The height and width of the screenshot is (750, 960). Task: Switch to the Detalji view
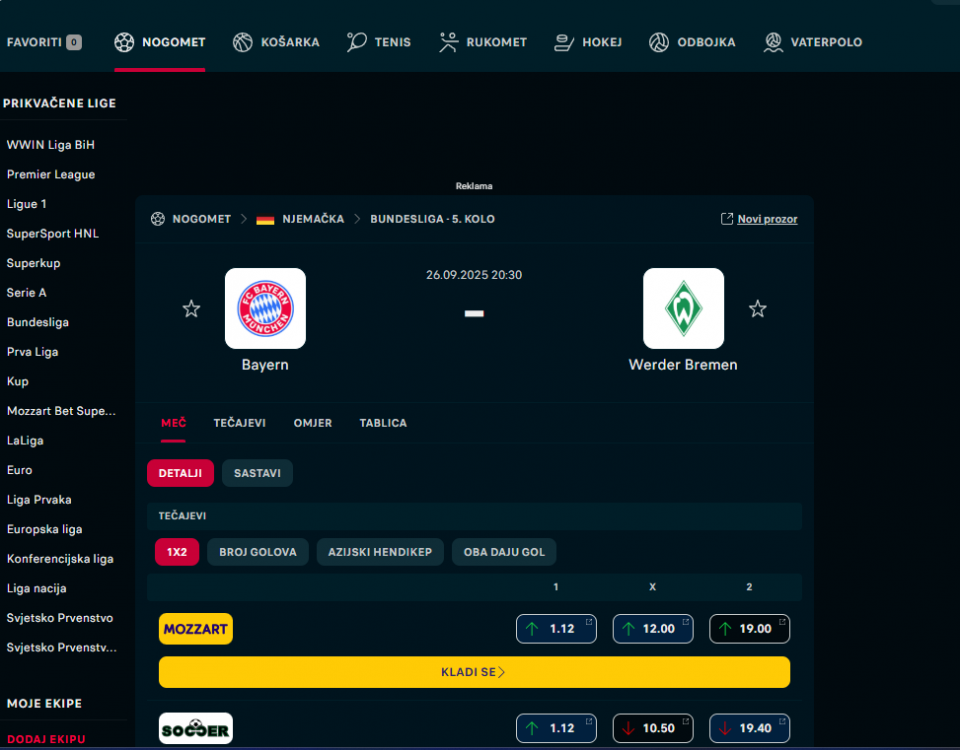point(180,473)
